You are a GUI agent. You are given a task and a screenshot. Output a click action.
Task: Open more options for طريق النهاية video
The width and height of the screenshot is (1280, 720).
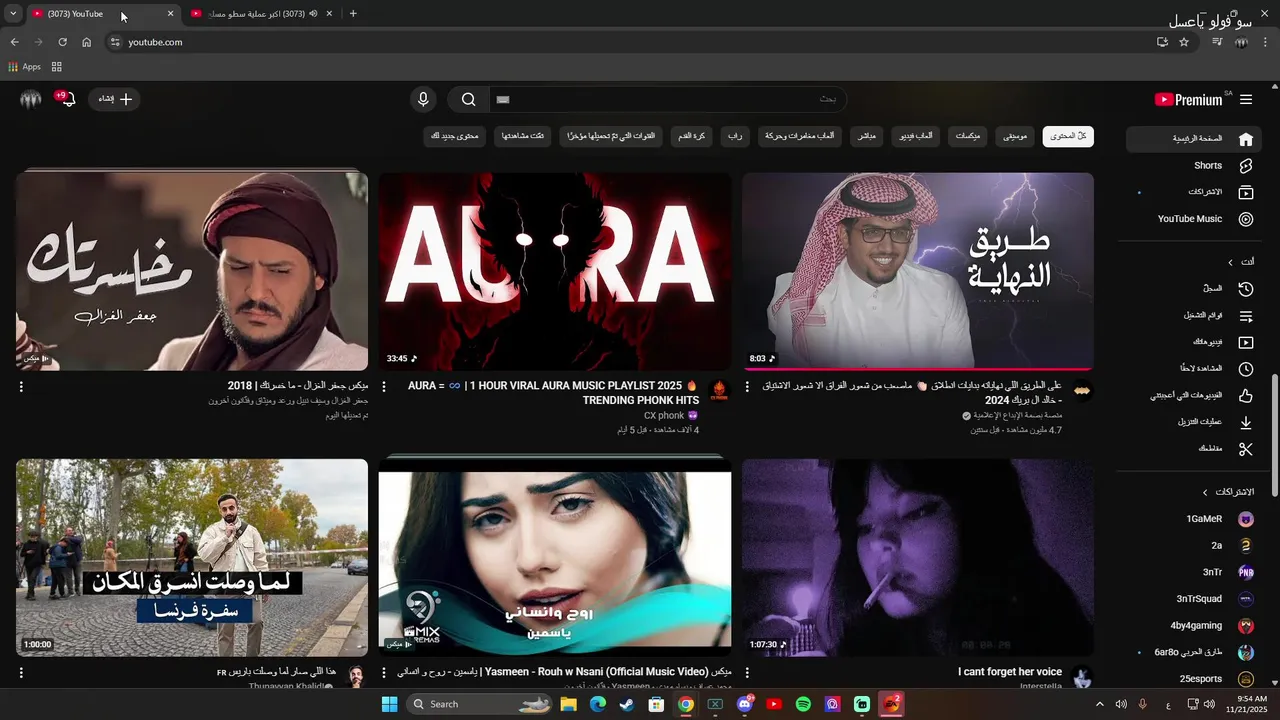coord(747,387)
